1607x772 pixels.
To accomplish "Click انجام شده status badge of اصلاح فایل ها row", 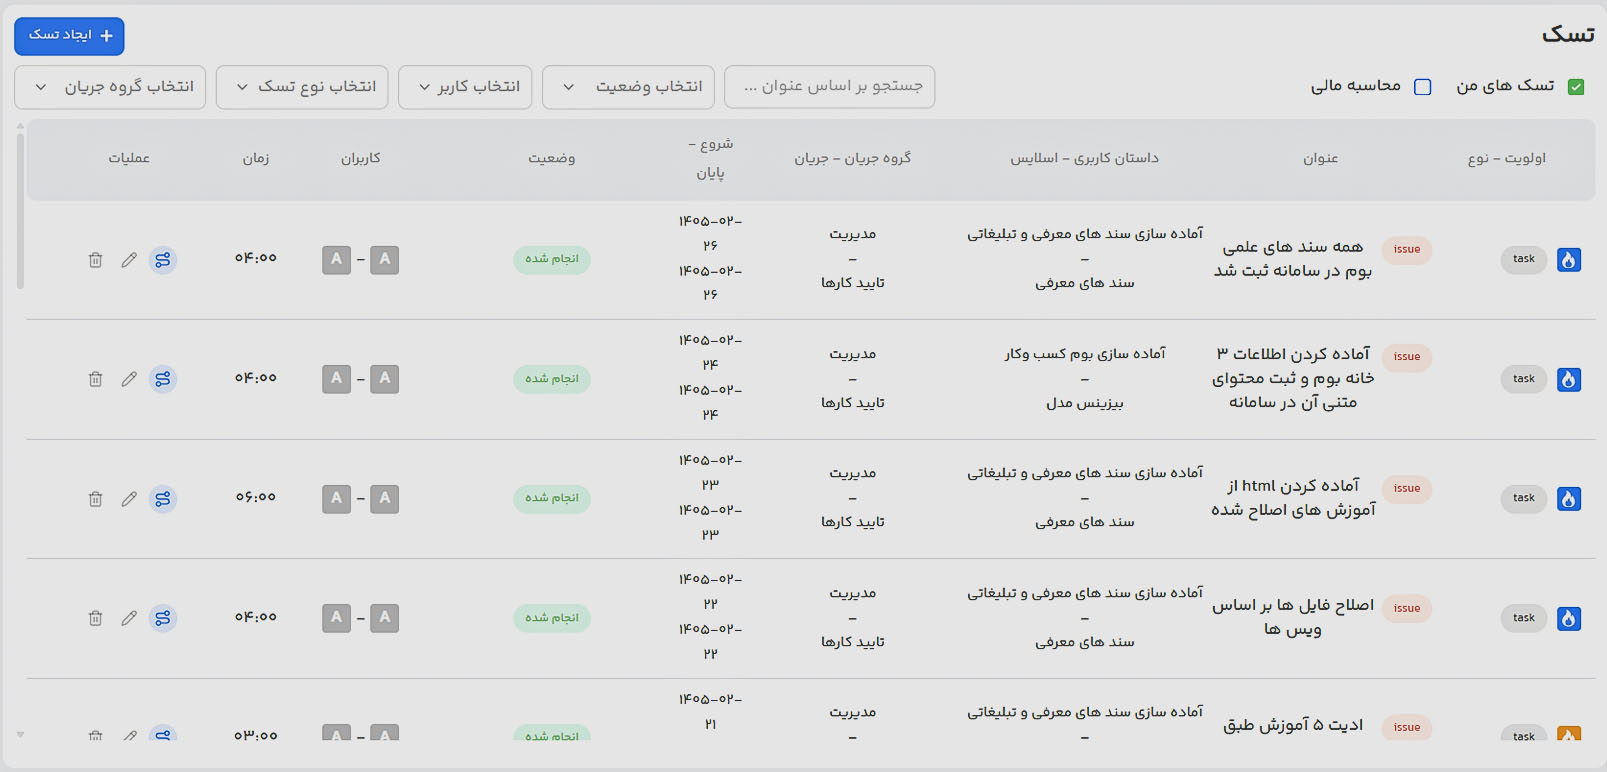I will coord(552,618).
